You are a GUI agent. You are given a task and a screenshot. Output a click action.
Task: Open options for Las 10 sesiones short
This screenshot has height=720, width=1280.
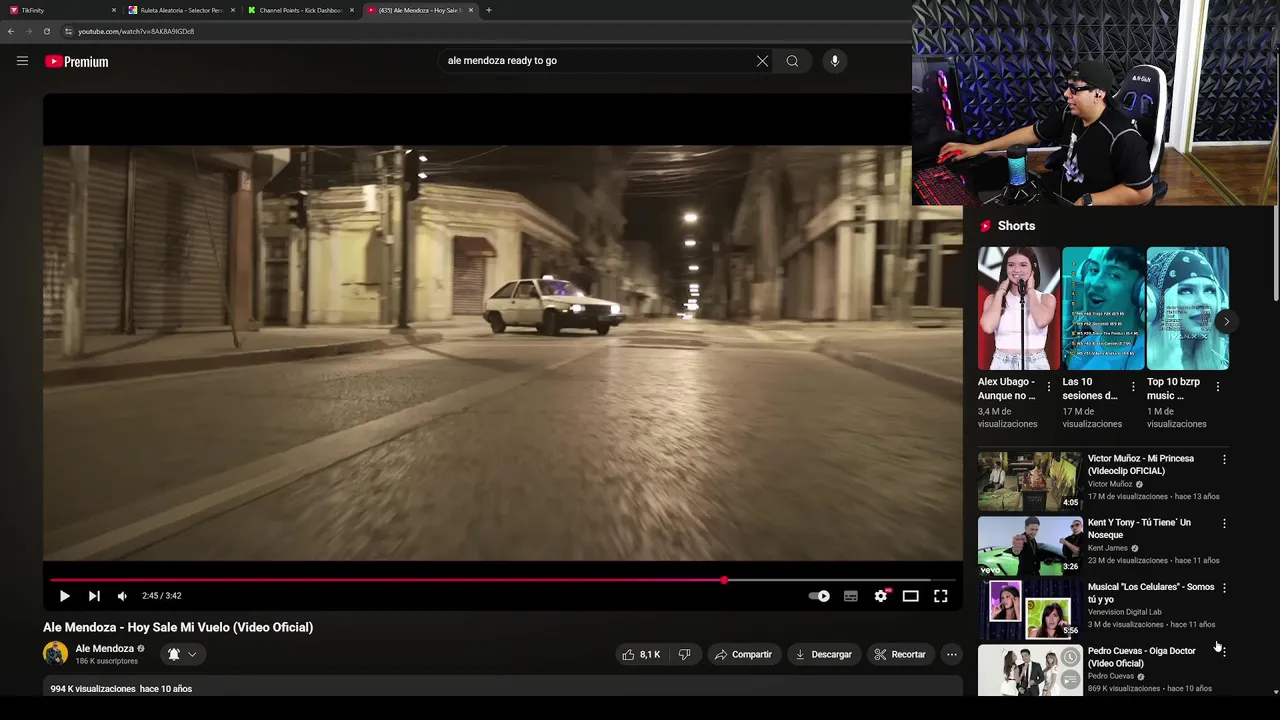(x=1133, y=387)
